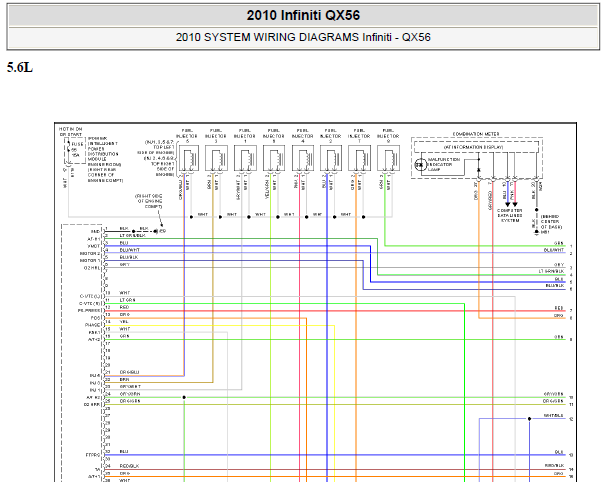
Task: Click the "PHASE" terminal label
Action: point(92,325)
